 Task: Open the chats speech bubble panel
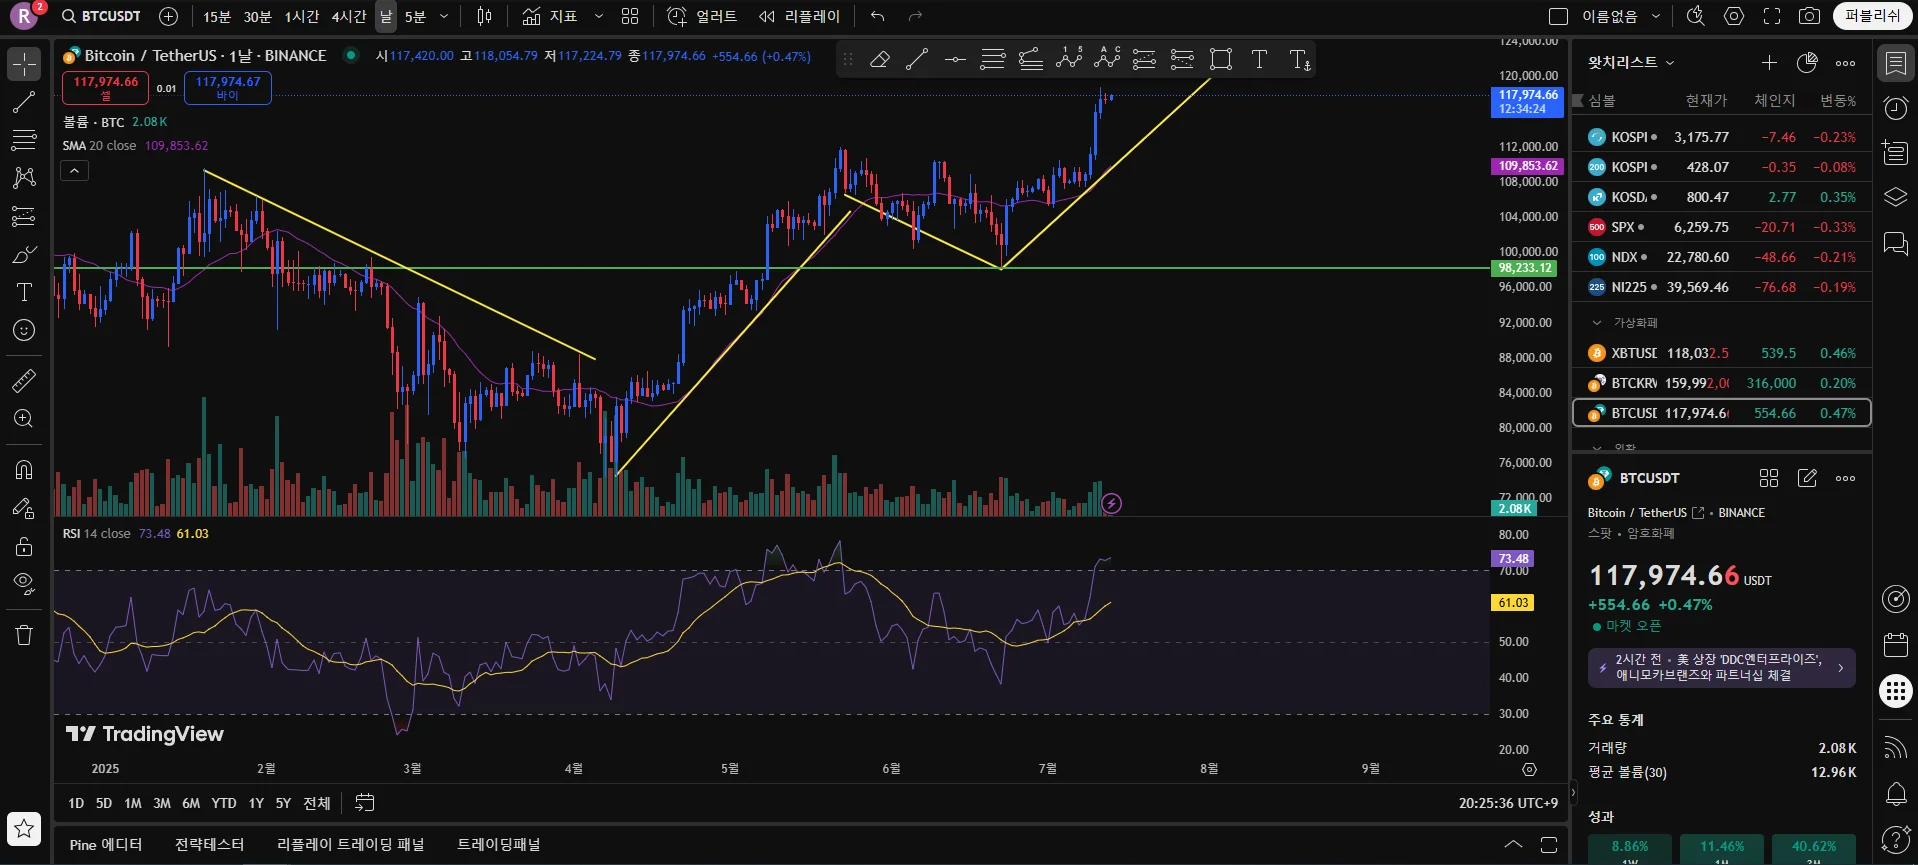(1896, 243)
